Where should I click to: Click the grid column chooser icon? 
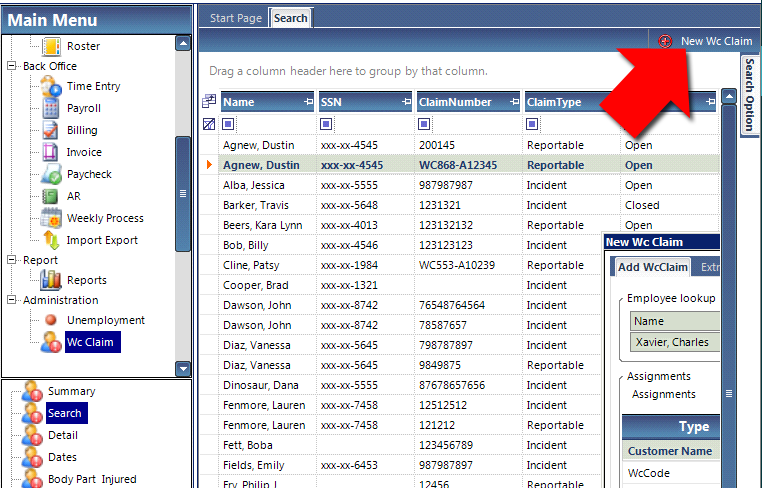click(x=209, y=101)
